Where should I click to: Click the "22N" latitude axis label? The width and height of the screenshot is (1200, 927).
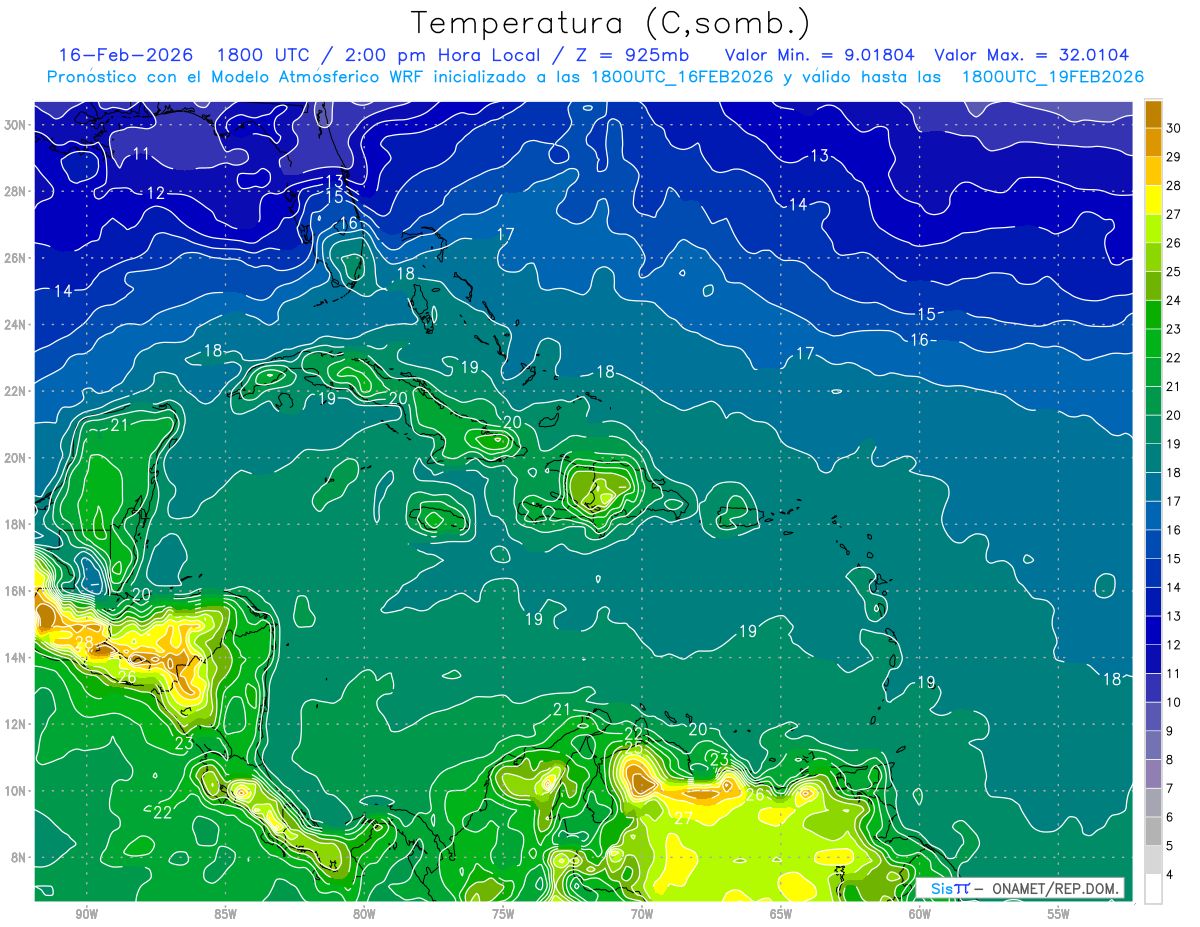(16, 391)
